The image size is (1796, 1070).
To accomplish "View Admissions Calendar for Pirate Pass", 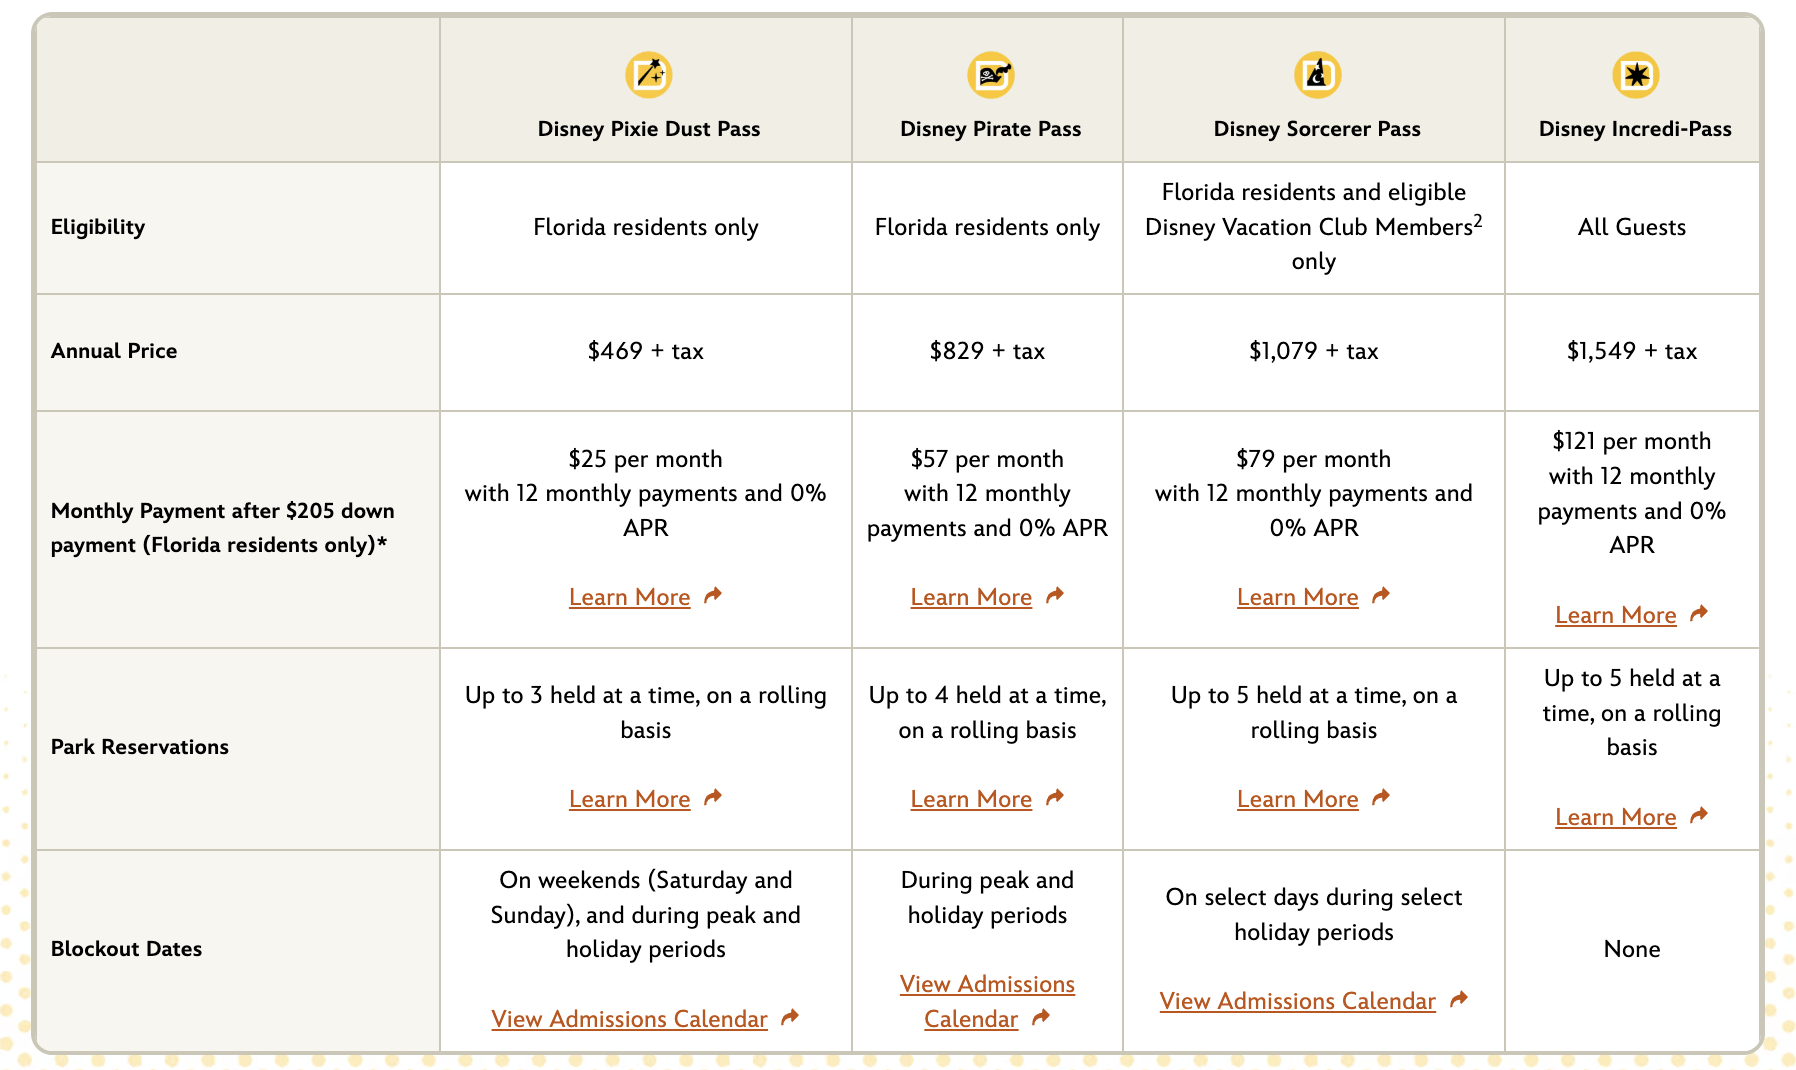I will (987, 985).
